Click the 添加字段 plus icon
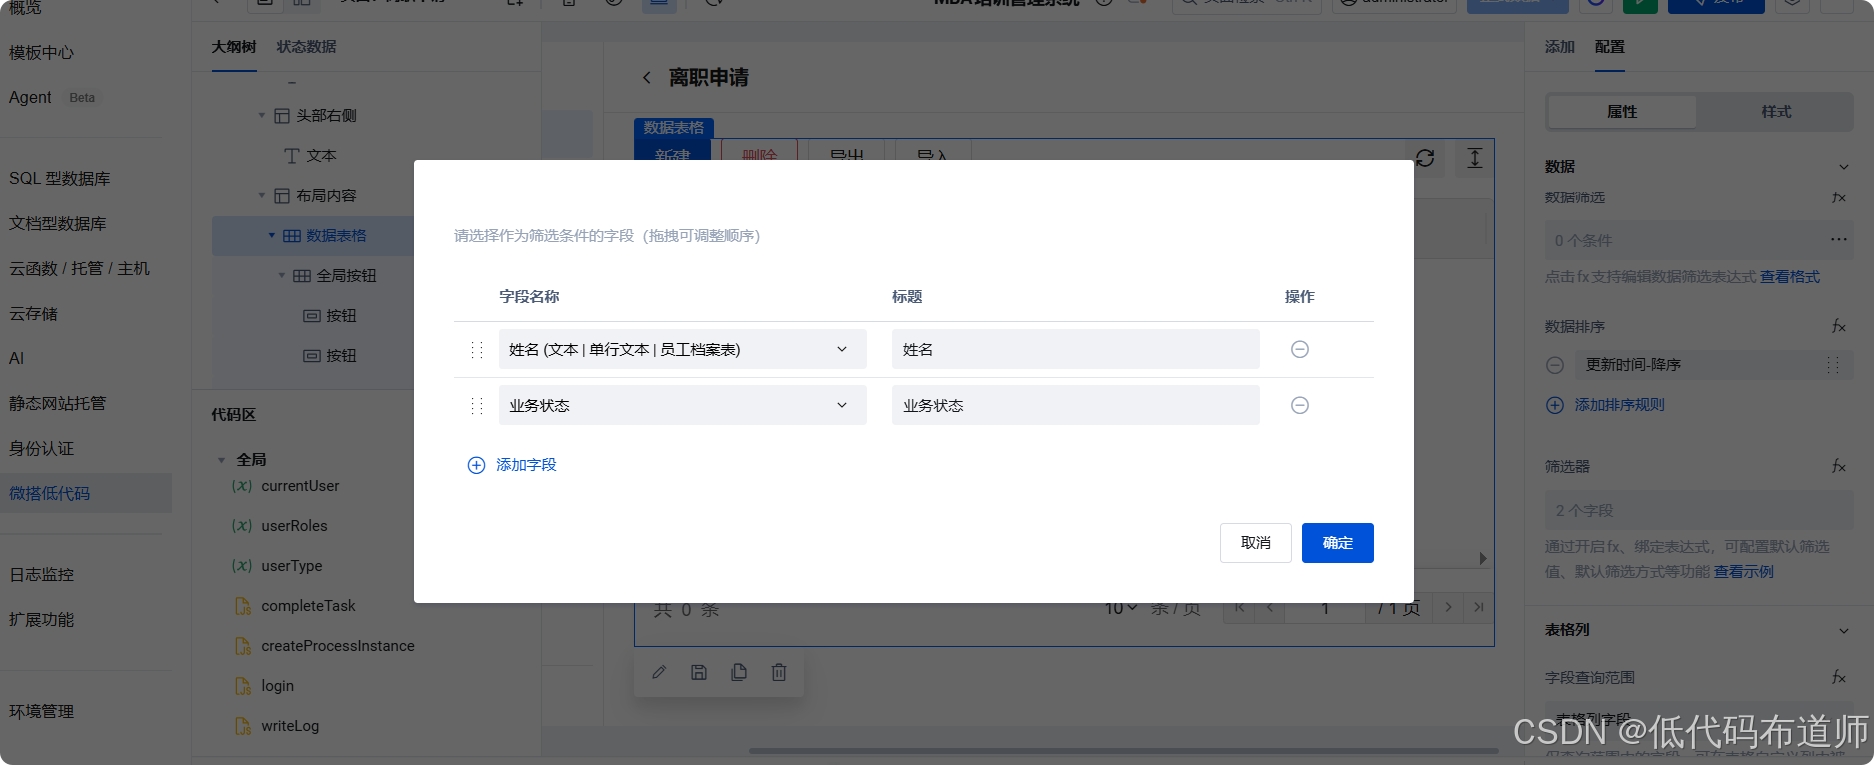The image size is (1874, 765). 476,465
